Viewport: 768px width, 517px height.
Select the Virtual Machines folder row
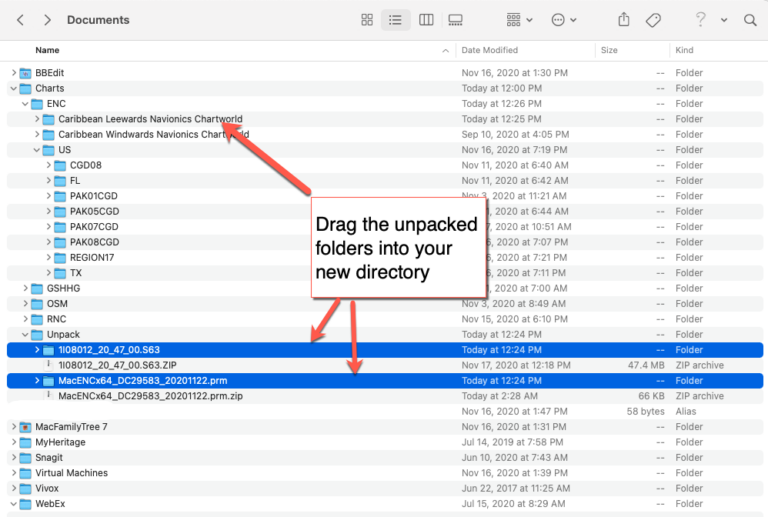[x=71, y=473]
